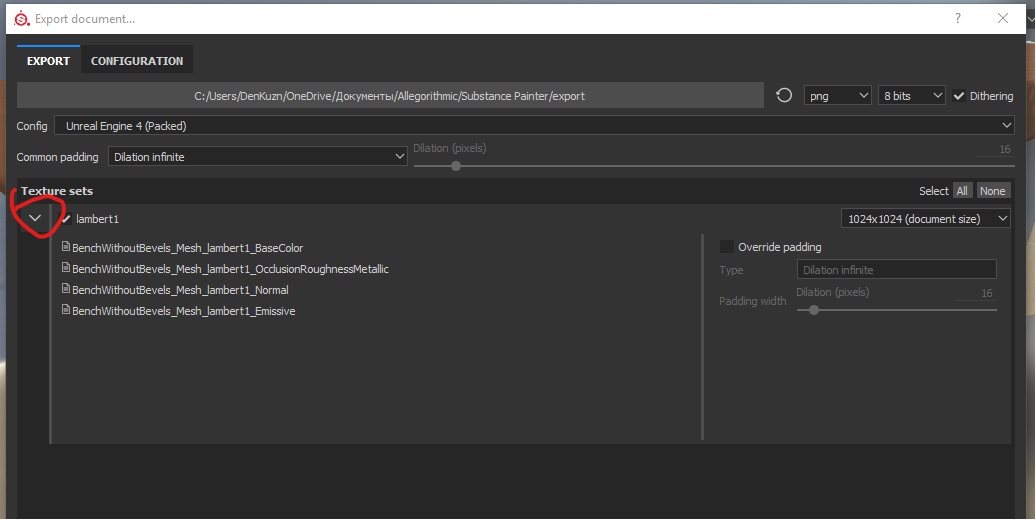The image size is (1036, 520).
Task: Click the common Dilation pixels slider handle
Action: point(456,166)
